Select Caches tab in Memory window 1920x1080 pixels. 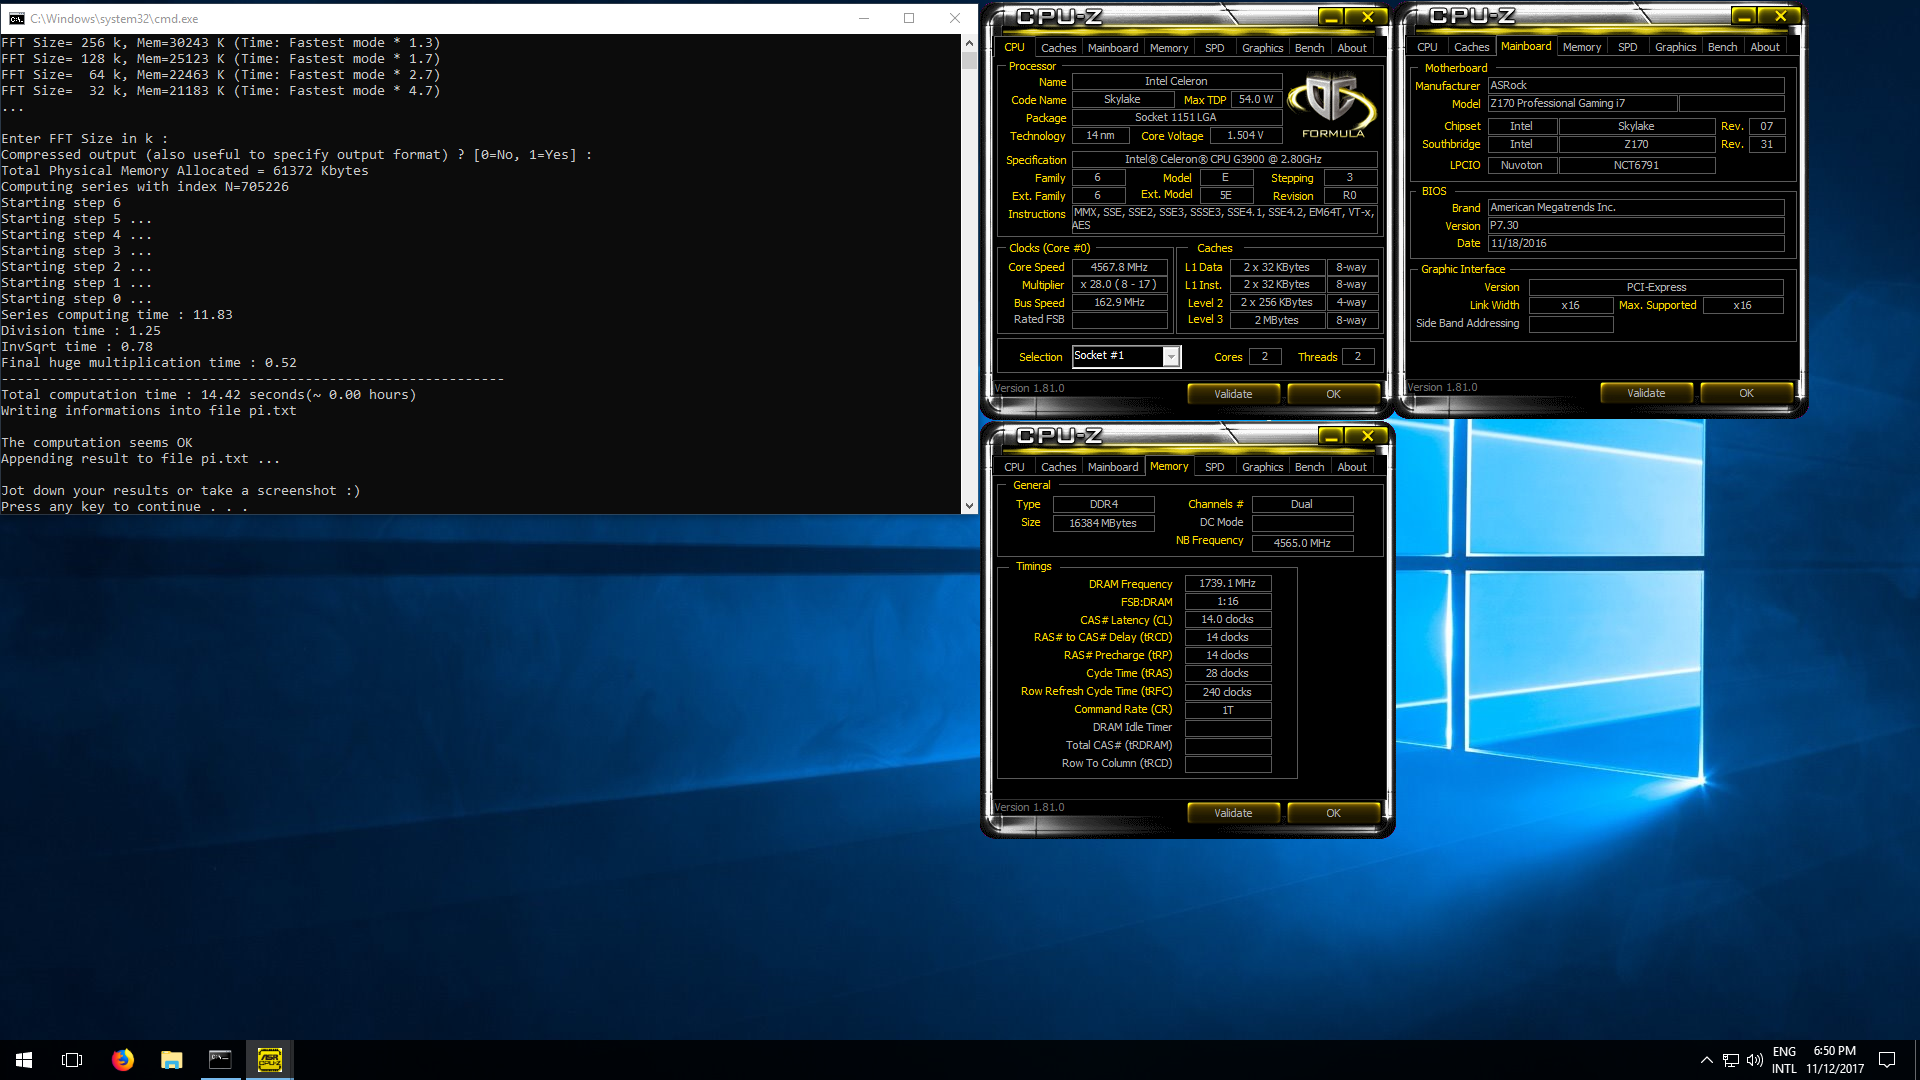point(1058,467)
